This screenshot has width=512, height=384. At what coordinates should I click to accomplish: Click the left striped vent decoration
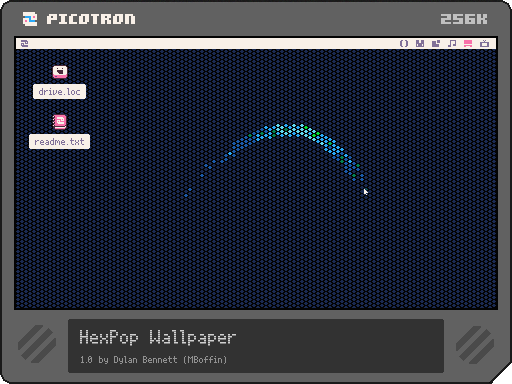click(37, 344)
